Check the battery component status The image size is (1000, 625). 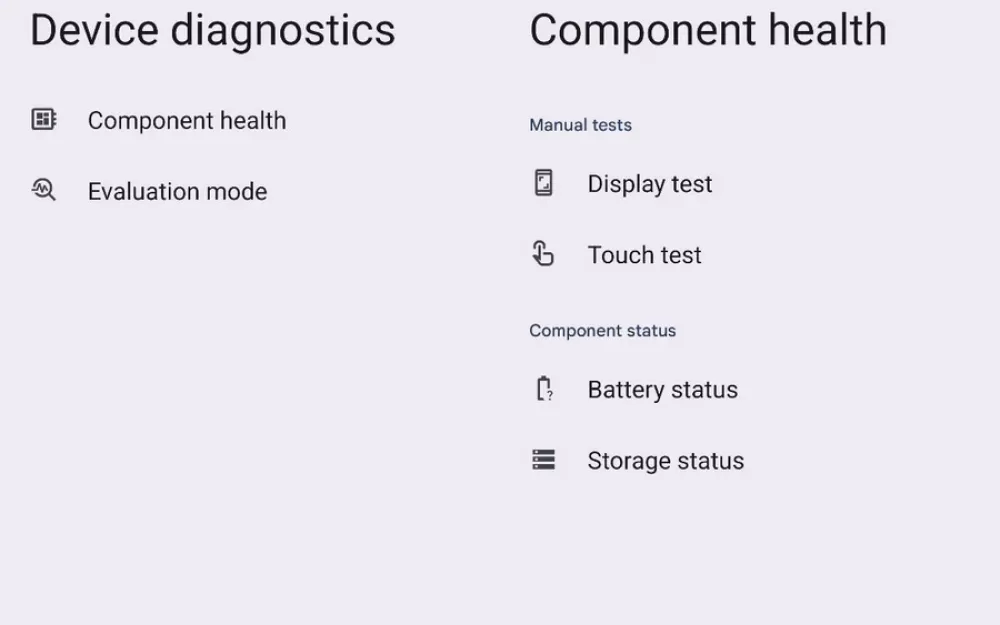tap(663, 389)
